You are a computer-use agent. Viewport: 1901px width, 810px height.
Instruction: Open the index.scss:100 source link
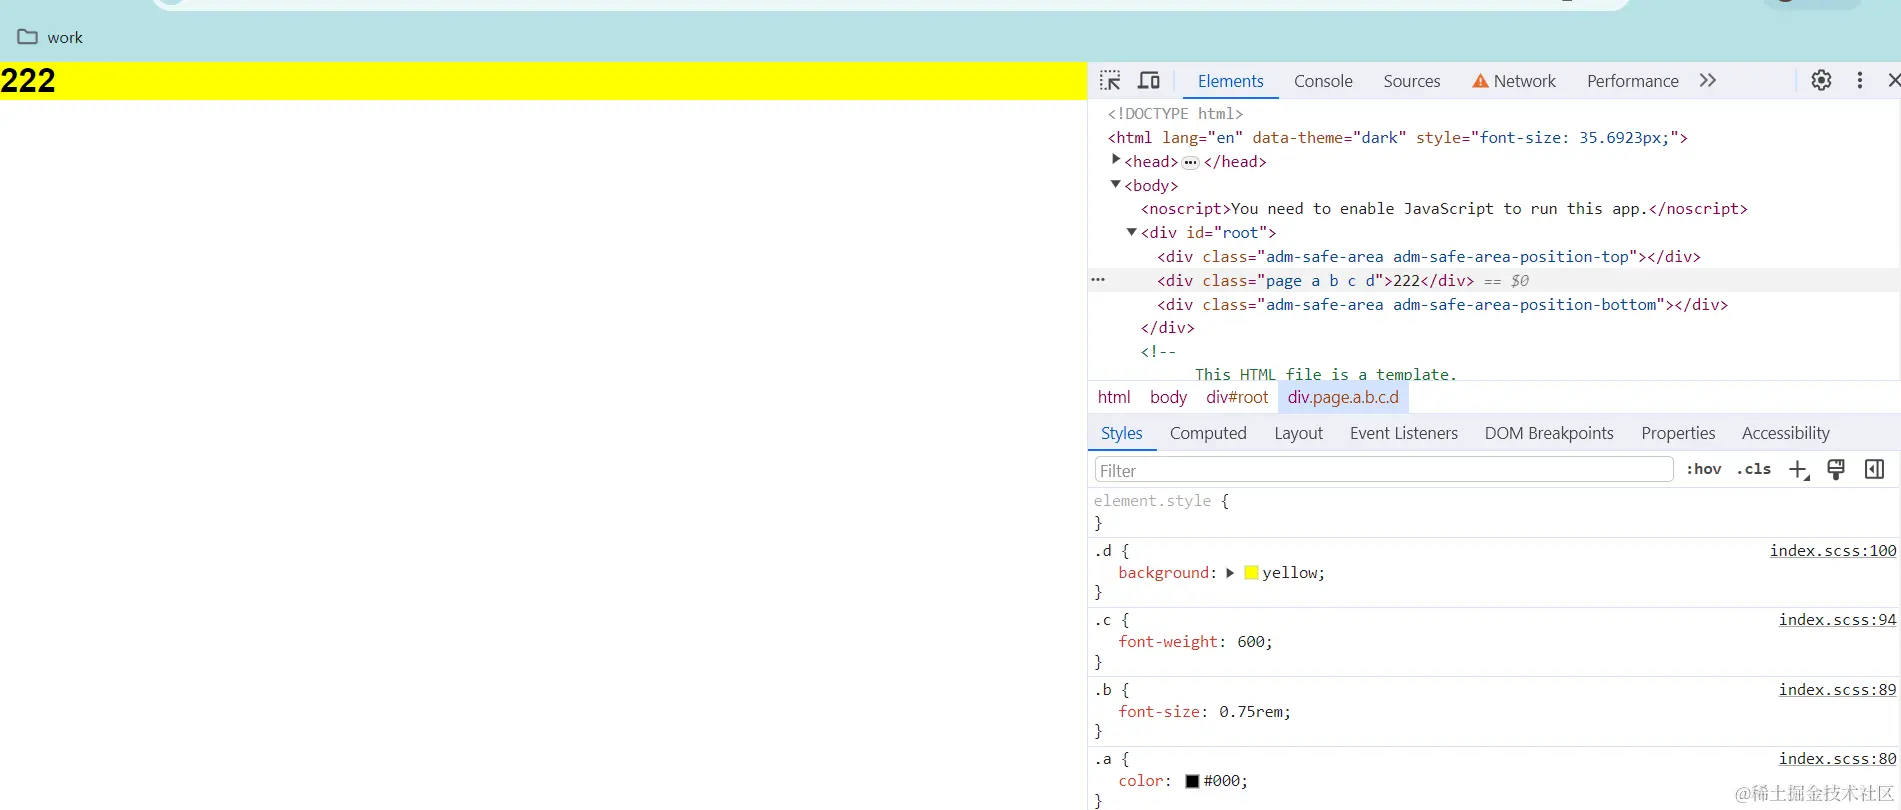(x=1833, y=551)
